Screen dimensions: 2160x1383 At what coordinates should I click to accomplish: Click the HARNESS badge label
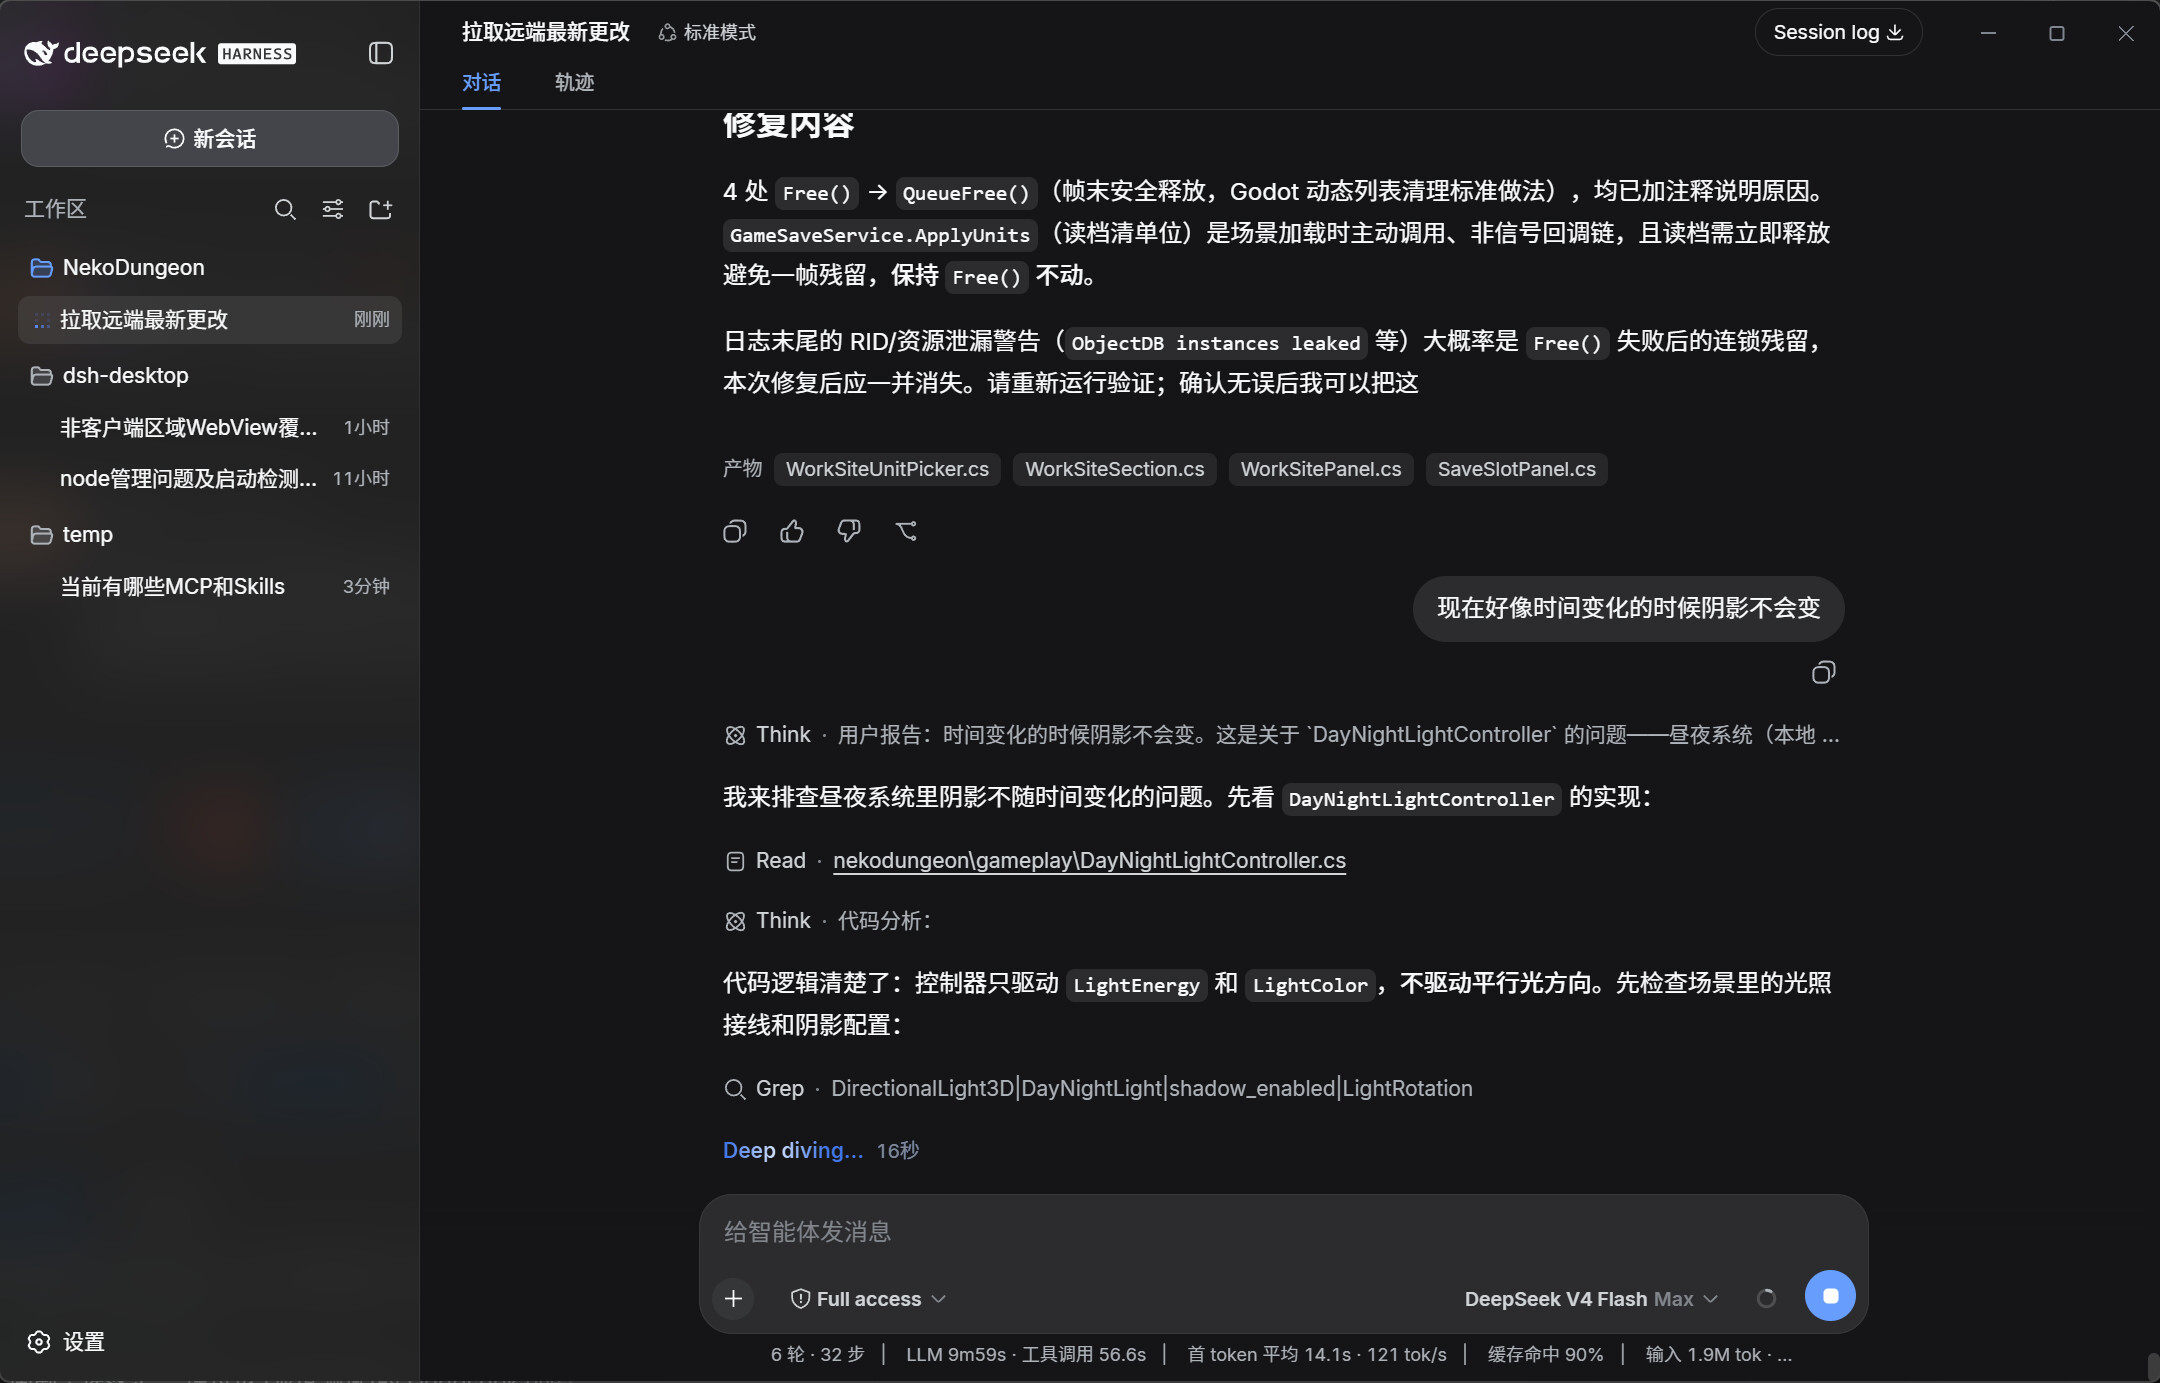(x=257, y=54)
